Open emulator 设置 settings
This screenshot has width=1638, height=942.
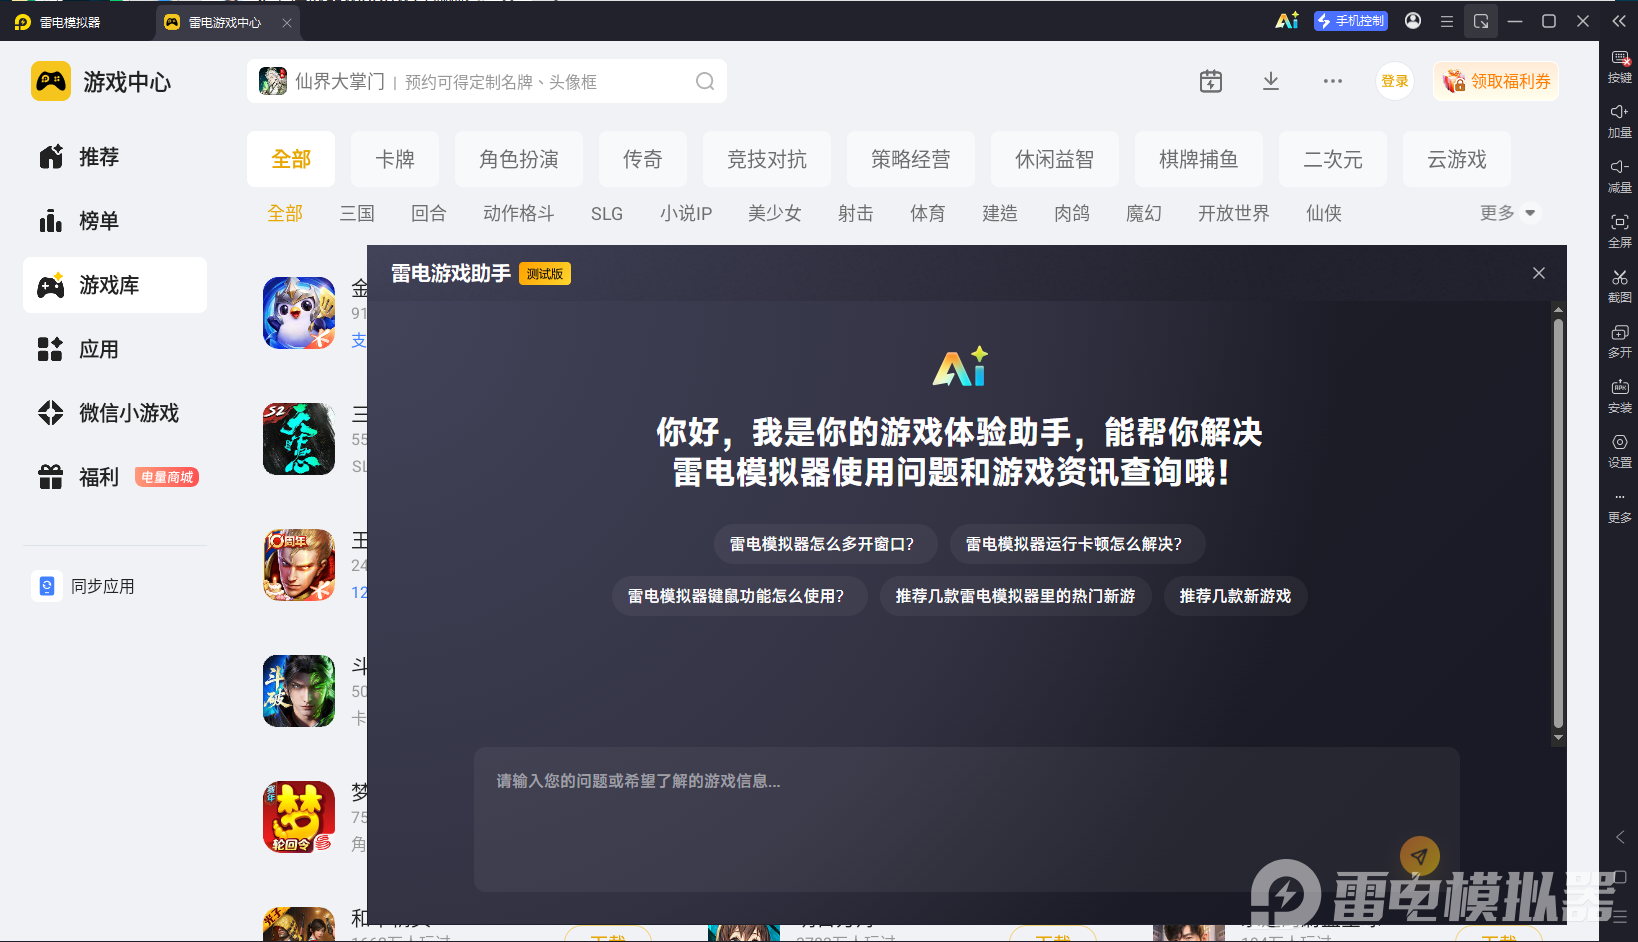click(x=1620, y=452)
